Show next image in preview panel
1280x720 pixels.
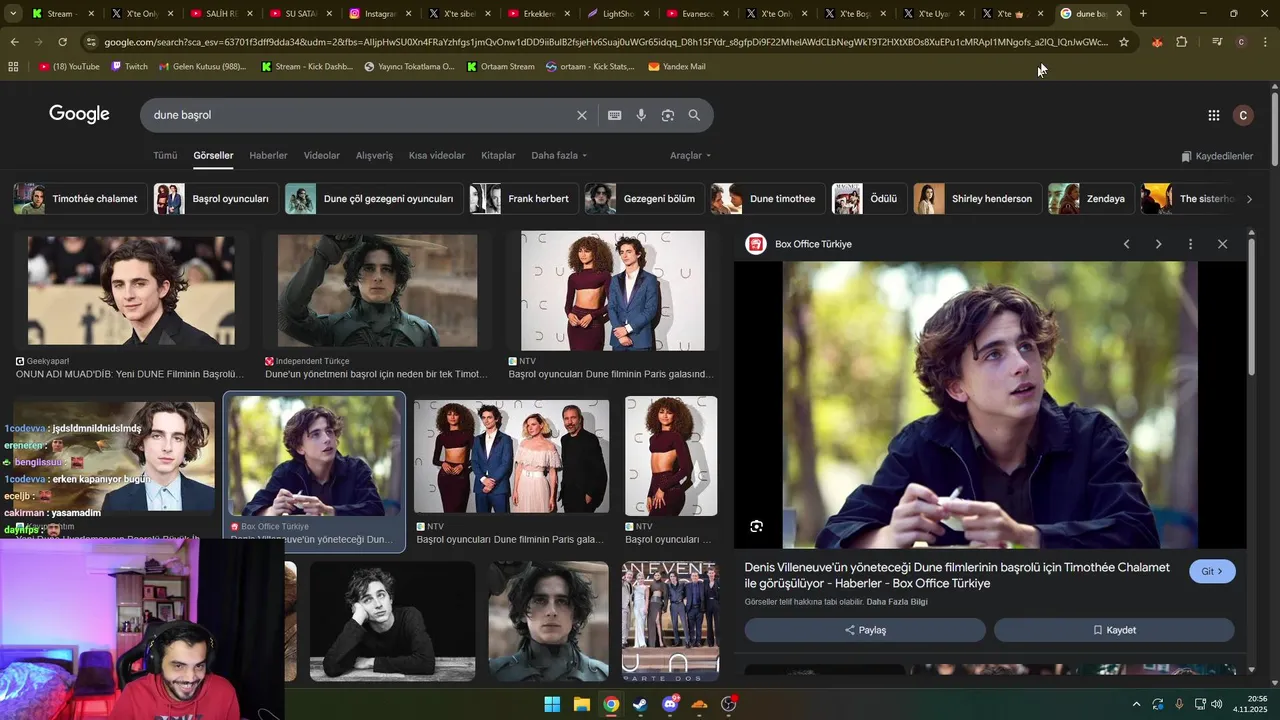click(x=1158, y=244)
